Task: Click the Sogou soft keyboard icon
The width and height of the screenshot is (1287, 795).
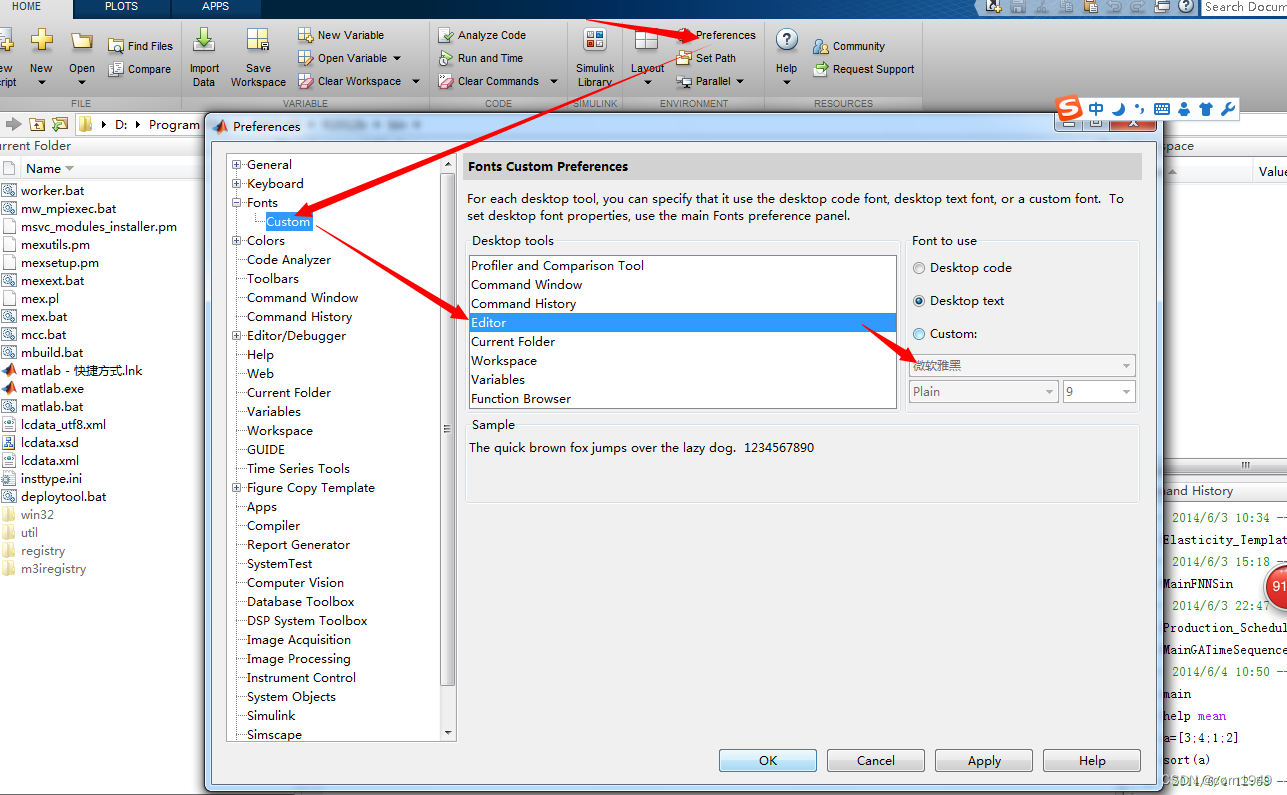Action: tap(1162, 109)
